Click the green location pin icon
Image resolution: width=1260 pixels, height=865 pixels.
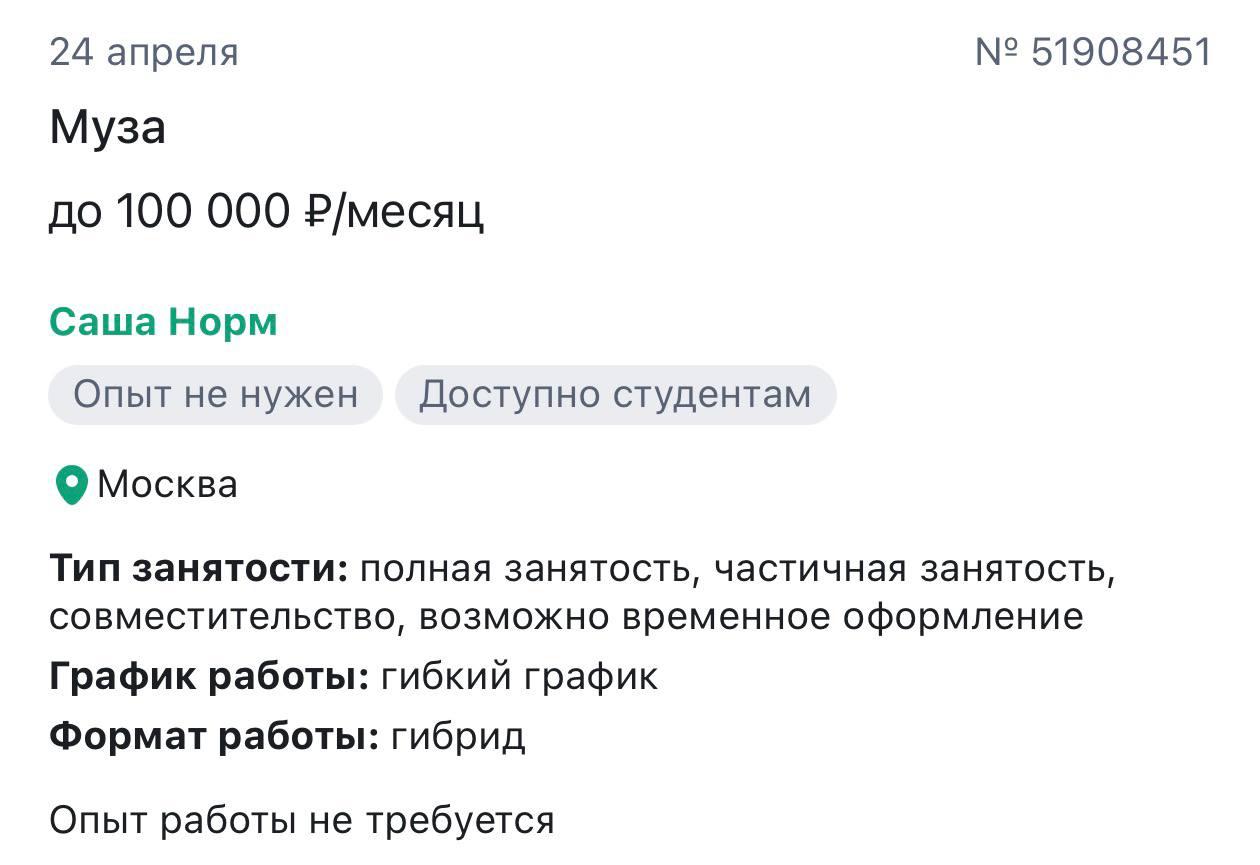(71, 485)
